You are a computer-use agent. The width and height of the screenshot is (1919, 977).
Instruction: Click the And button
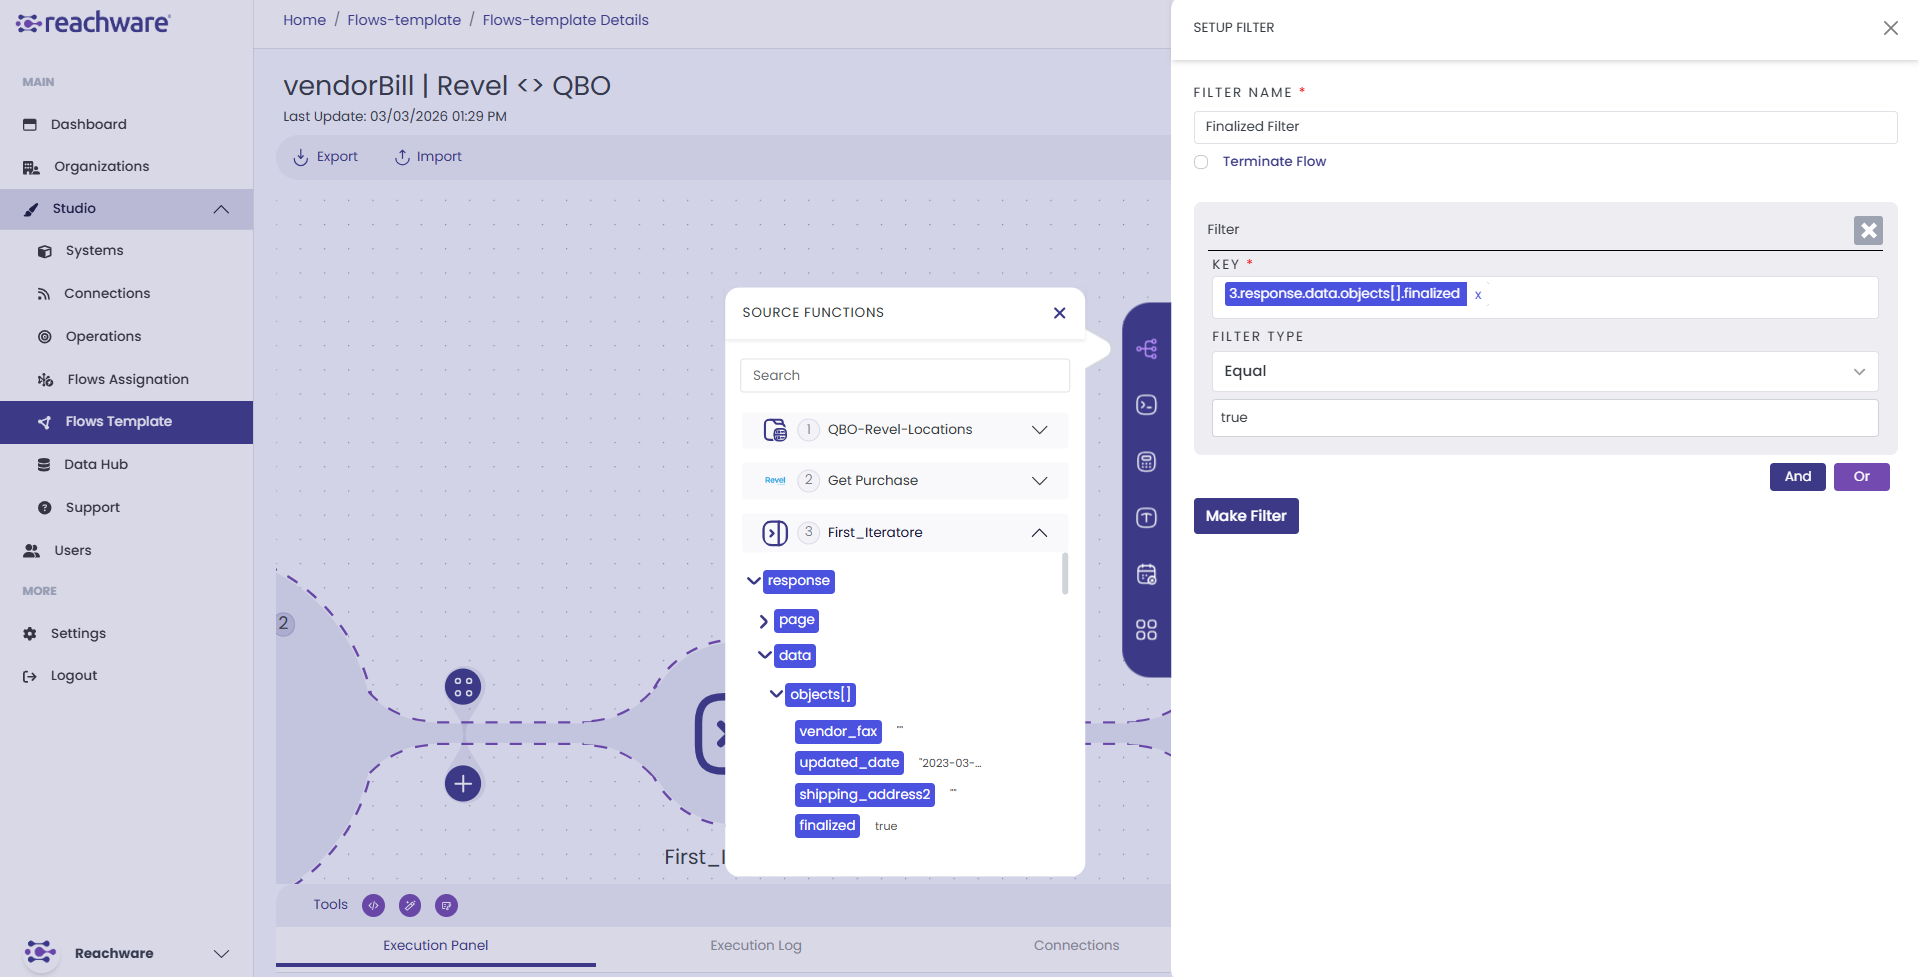pyautogui.click(x=1797, y=477)
